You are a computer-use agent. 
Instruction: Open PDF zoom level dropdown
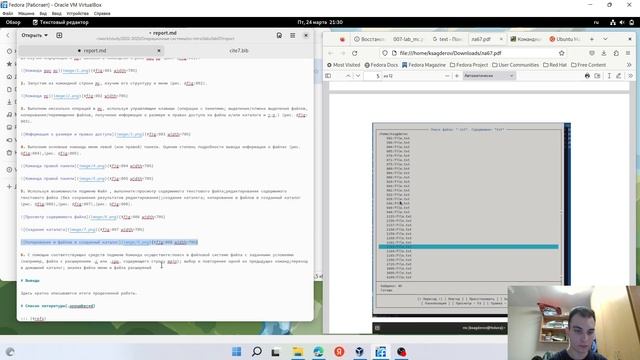(489, 76)
